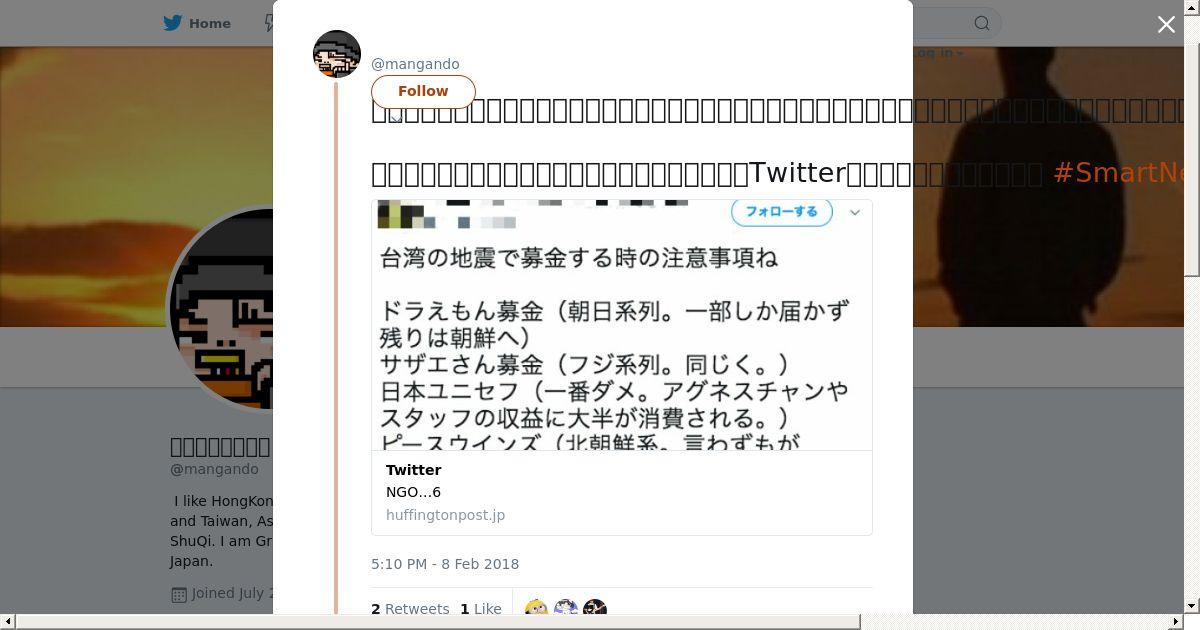
Task: Open the huffingtonpost.jp card link
Action: coord(445,515)
